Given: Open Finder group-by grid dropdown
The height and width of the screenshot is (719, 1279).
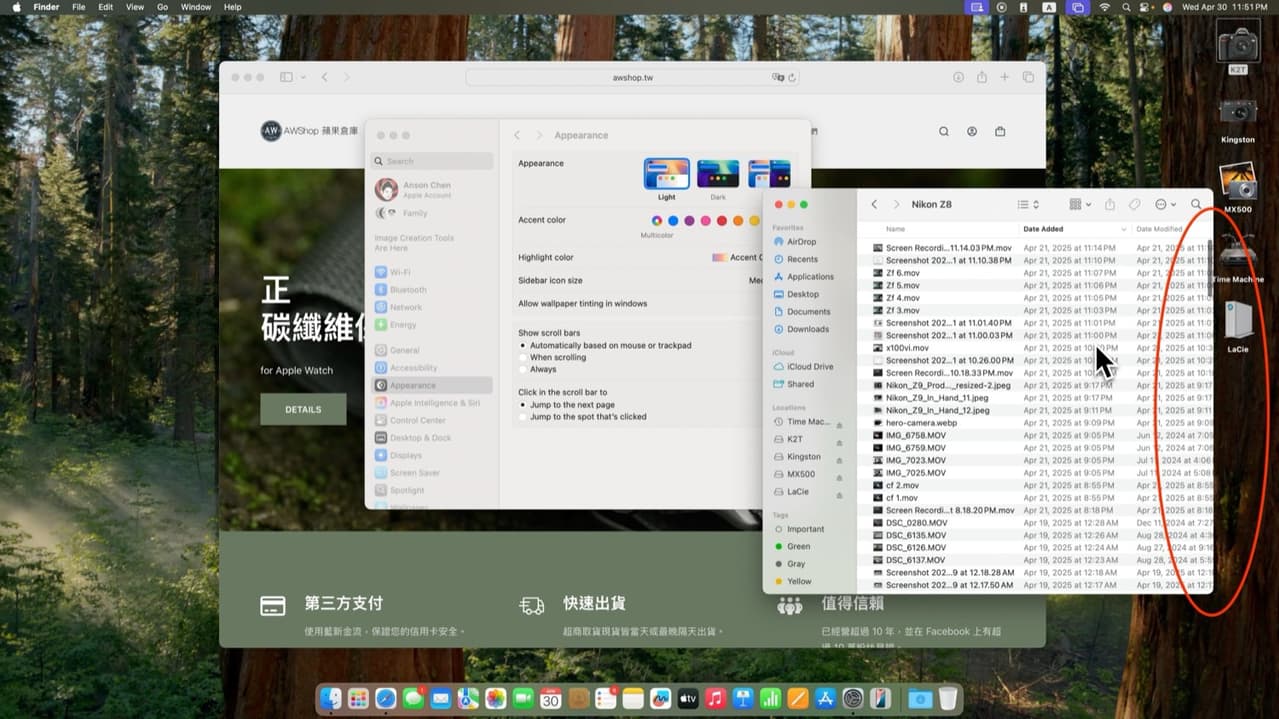Looking at the screenshot, I should [x=1080, y=204].
